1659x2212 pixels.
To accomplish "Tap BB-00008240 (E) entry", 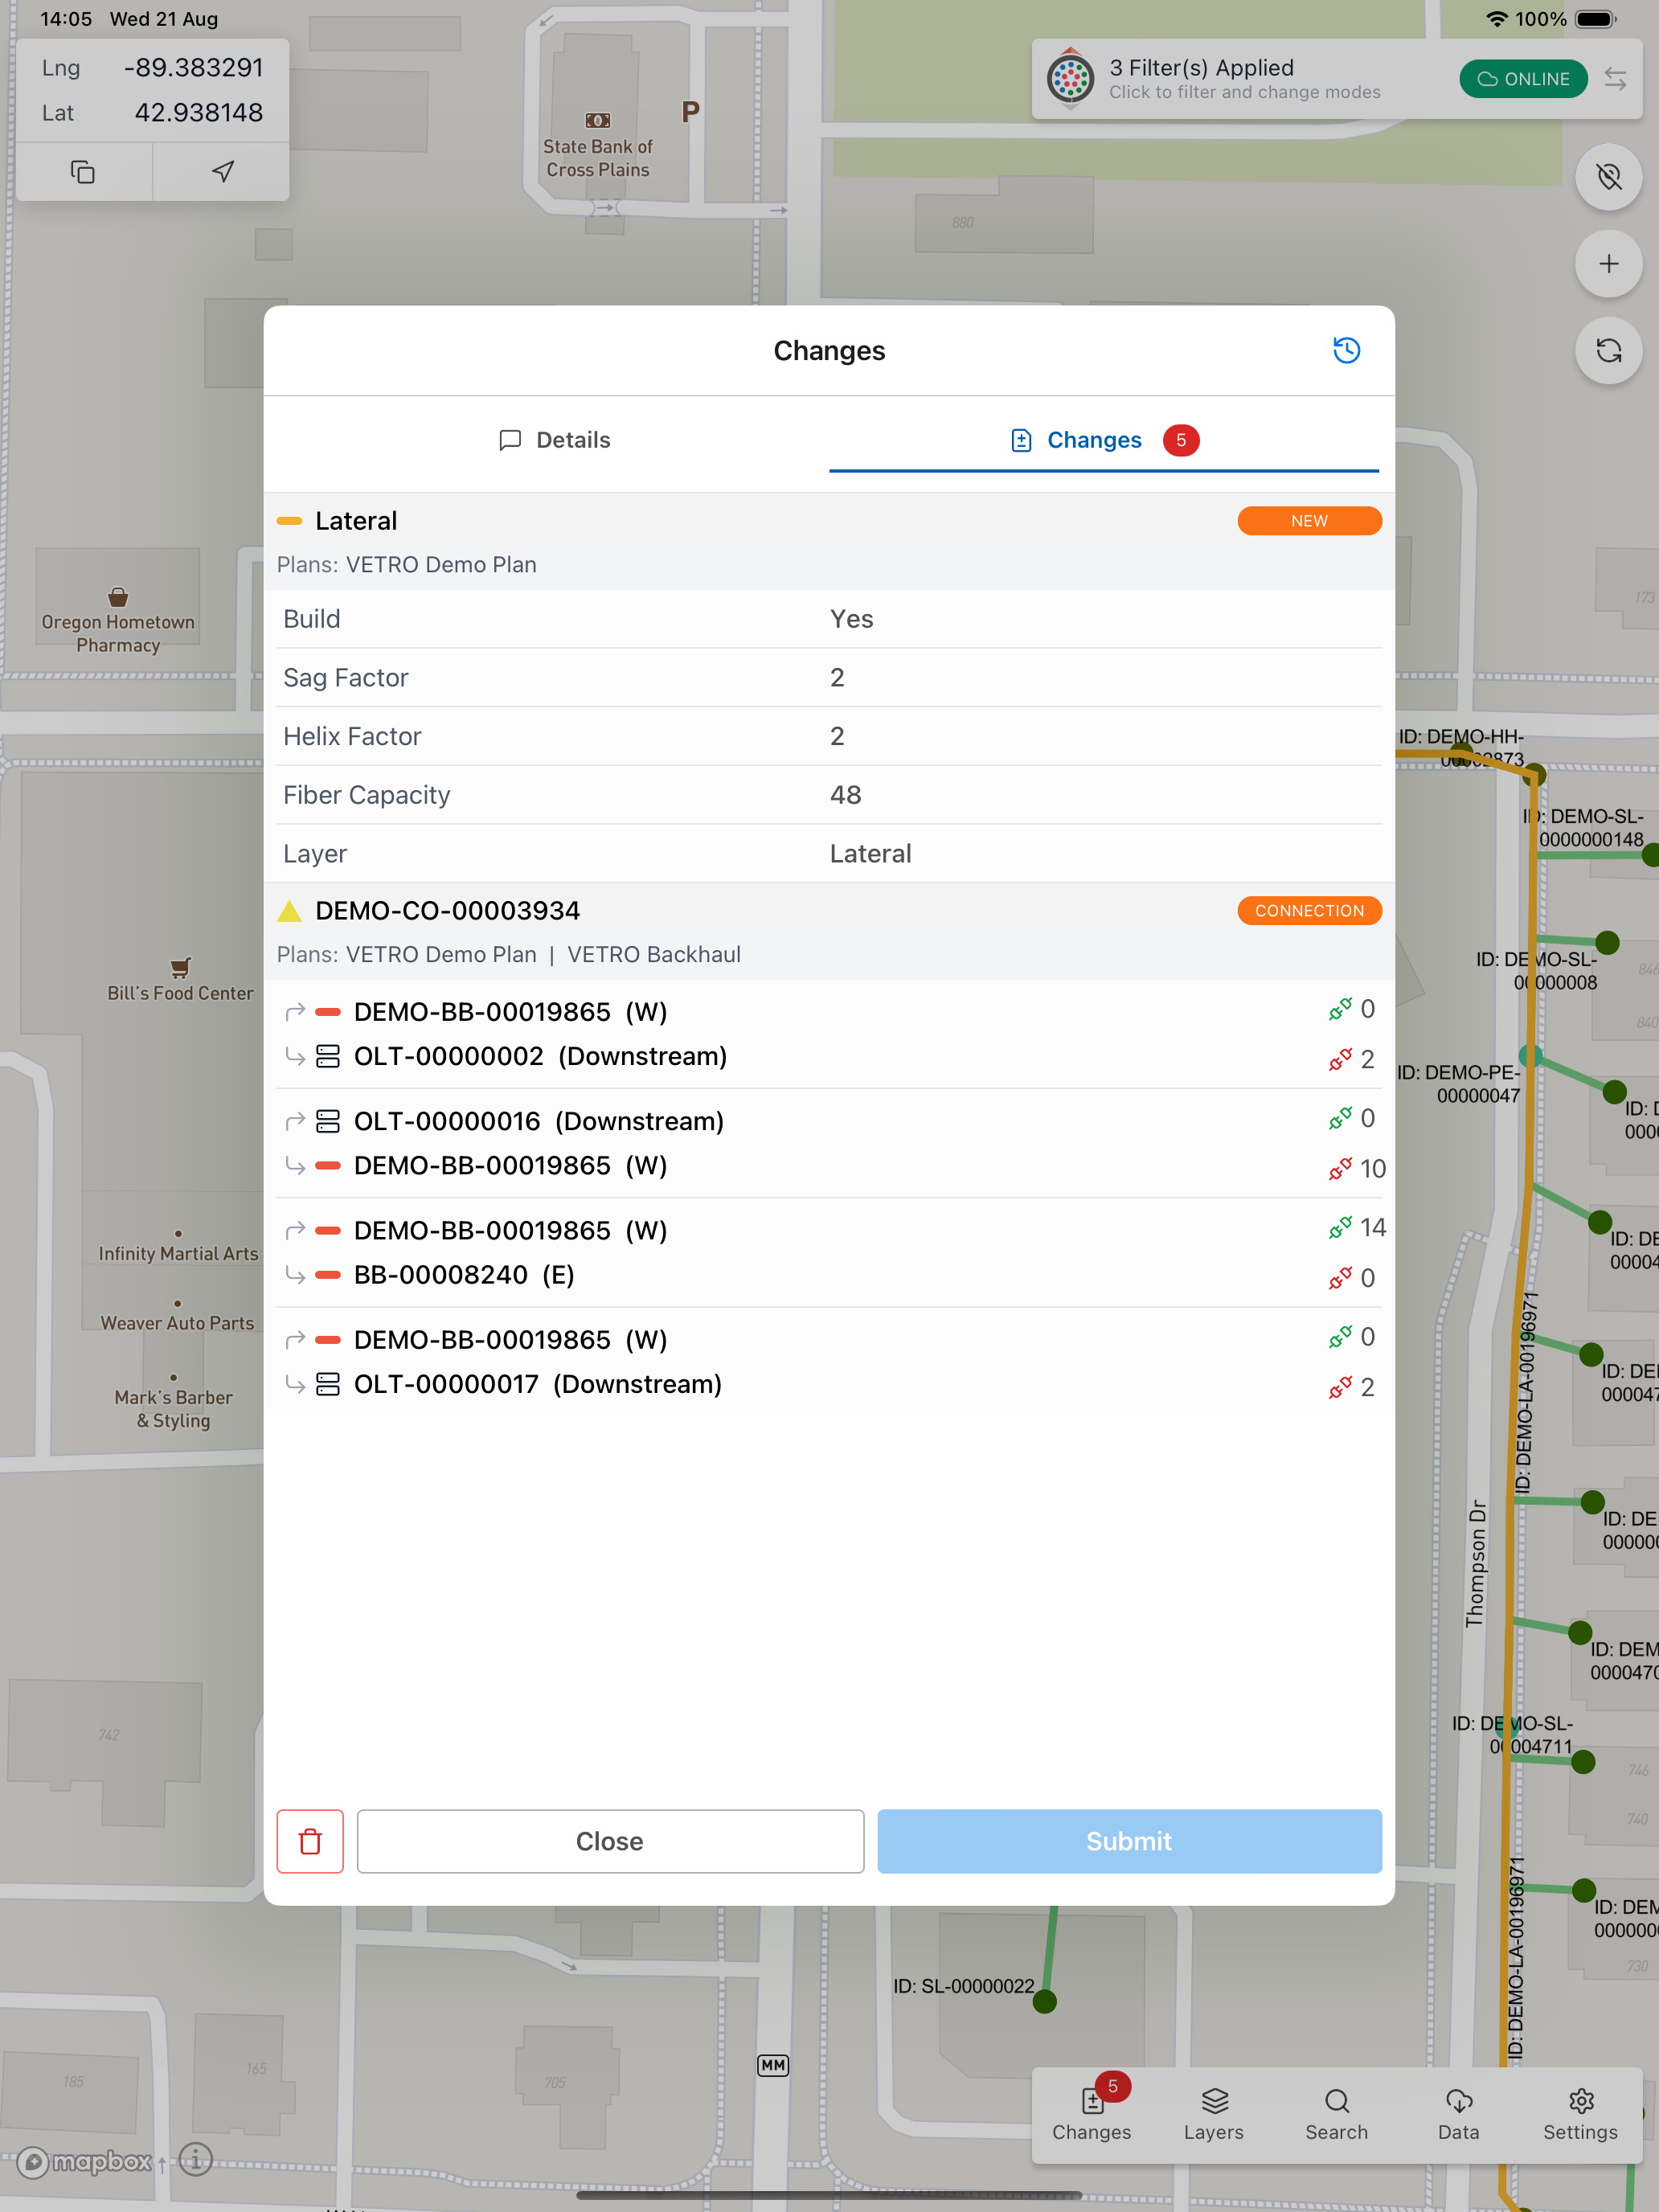I will tap(464, 1275).
